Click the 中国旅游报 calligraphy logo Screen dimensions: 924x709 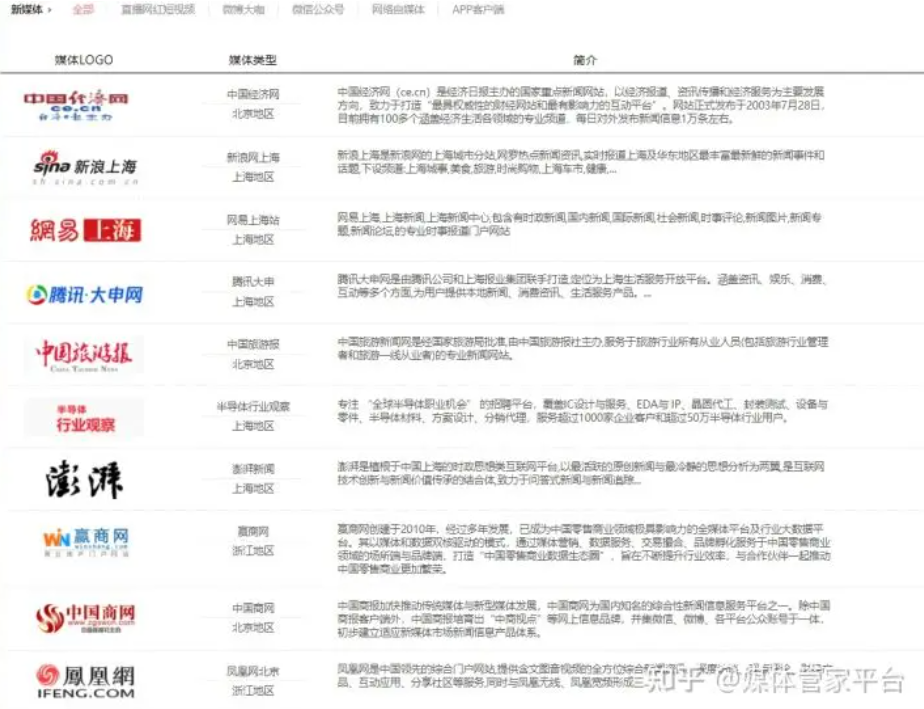[84, 355]
